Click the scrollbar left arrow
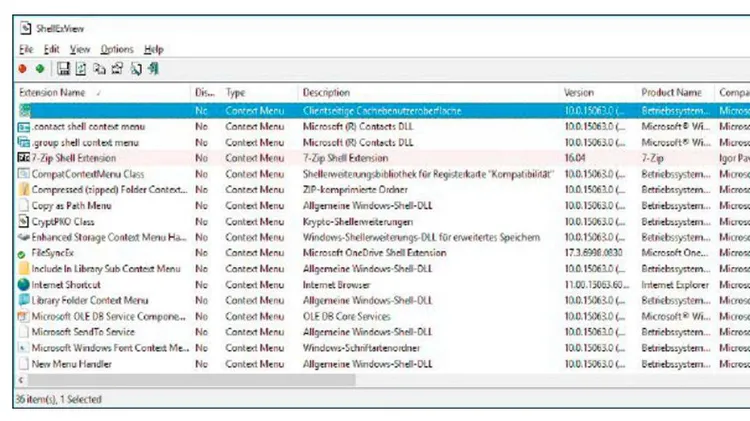750x421 pixels. coord(21,380)
